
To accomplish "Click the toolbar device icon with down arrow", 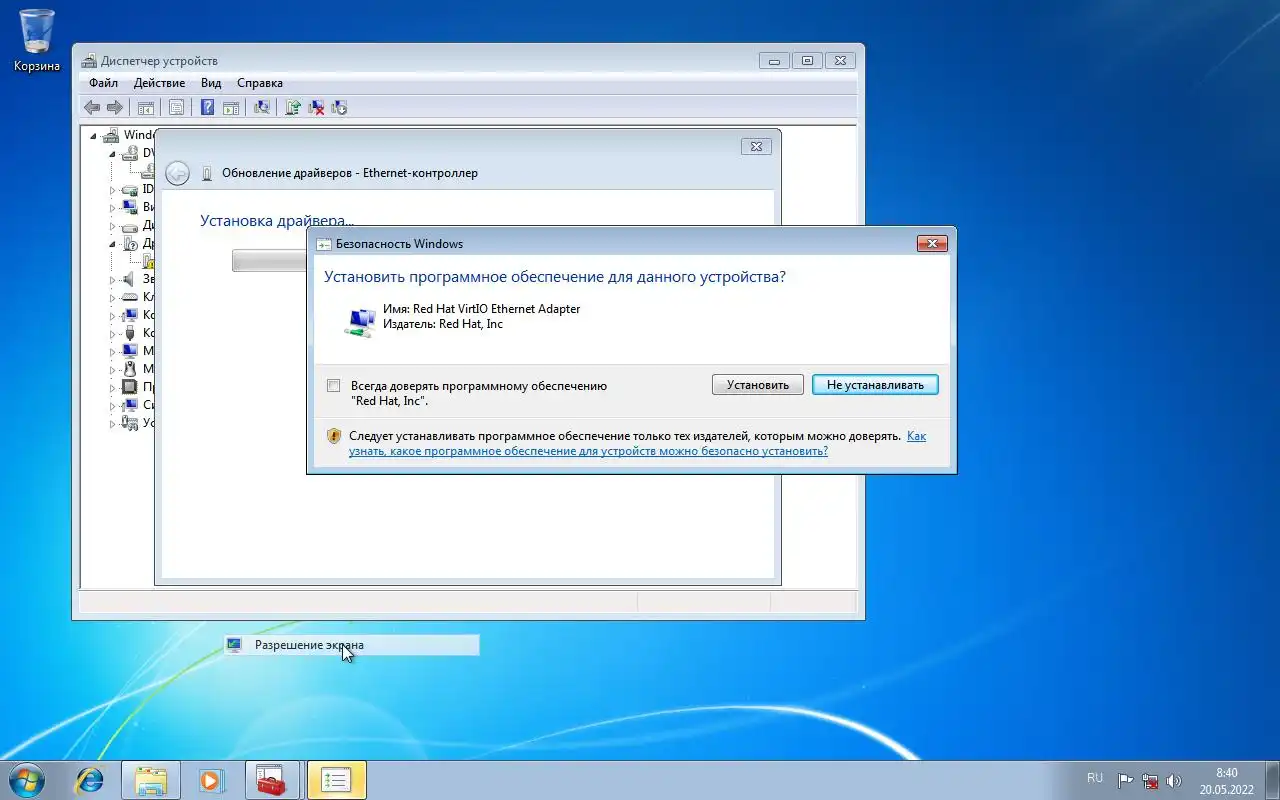I will click(x=339, y=107).
